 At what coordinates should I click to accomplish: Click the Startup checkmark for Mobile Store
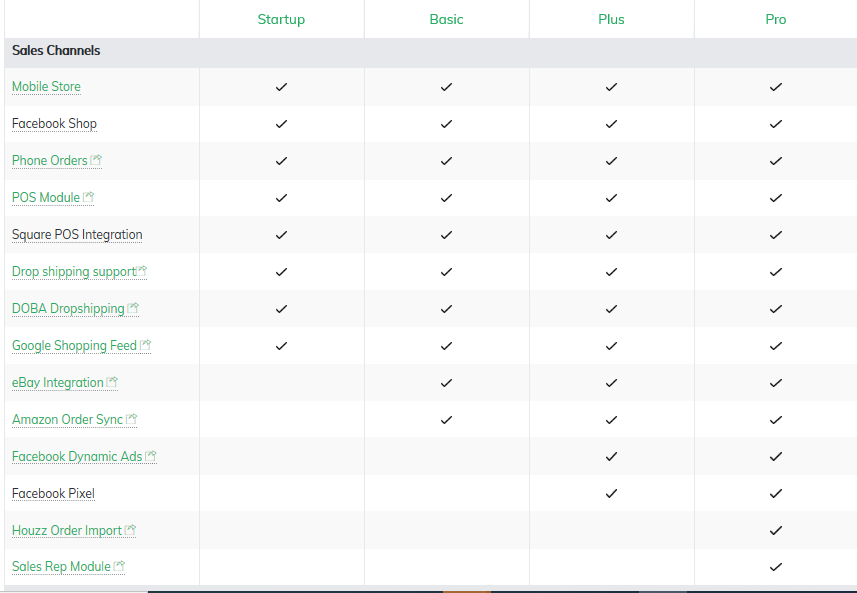(x=281, y=87)
